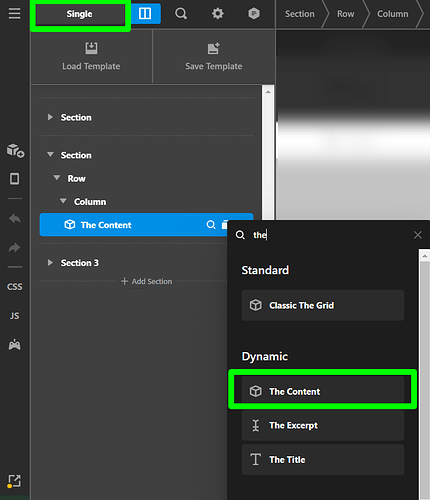Choose The Content dynamic element
Screen dimensions: 430x500
click(x=323, y=391)
